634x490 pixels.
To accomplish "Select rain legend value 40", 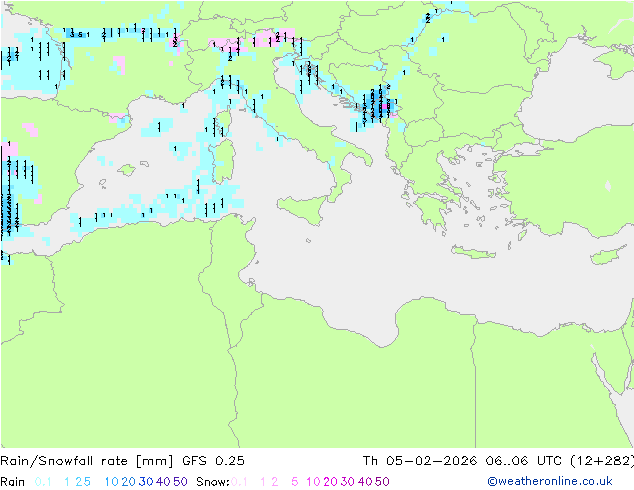I will [x=163, y=482].
